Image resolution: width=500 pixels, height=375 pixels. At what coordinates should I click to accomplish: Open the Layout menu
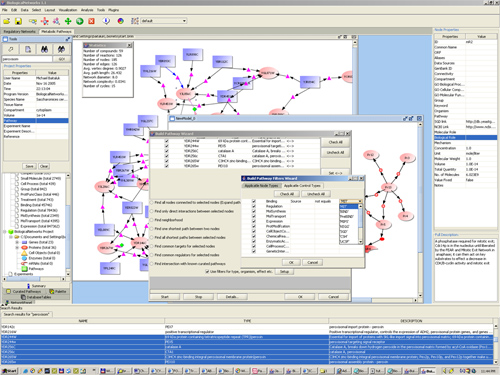[49, 10]
